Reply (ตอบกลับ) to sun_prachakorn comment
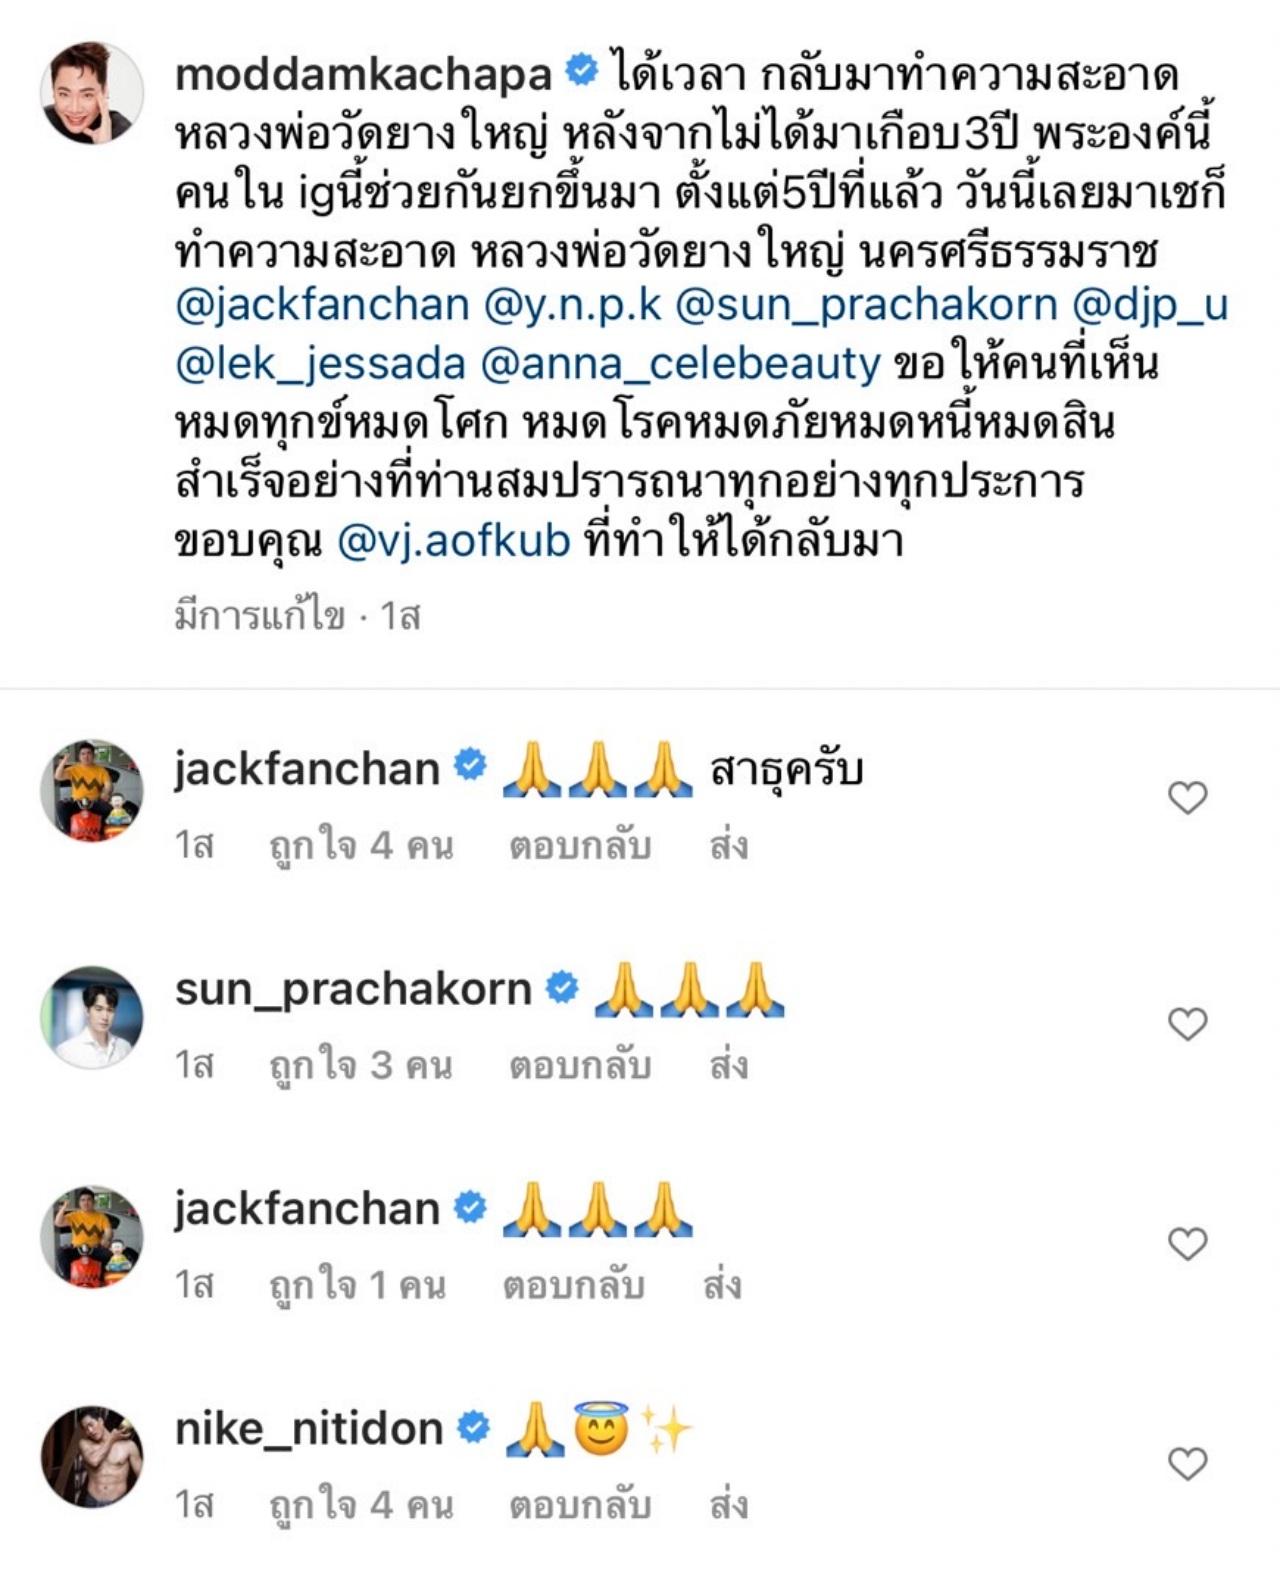Viewport: 1280px width, 1577px height. (x=580, y=1065)
